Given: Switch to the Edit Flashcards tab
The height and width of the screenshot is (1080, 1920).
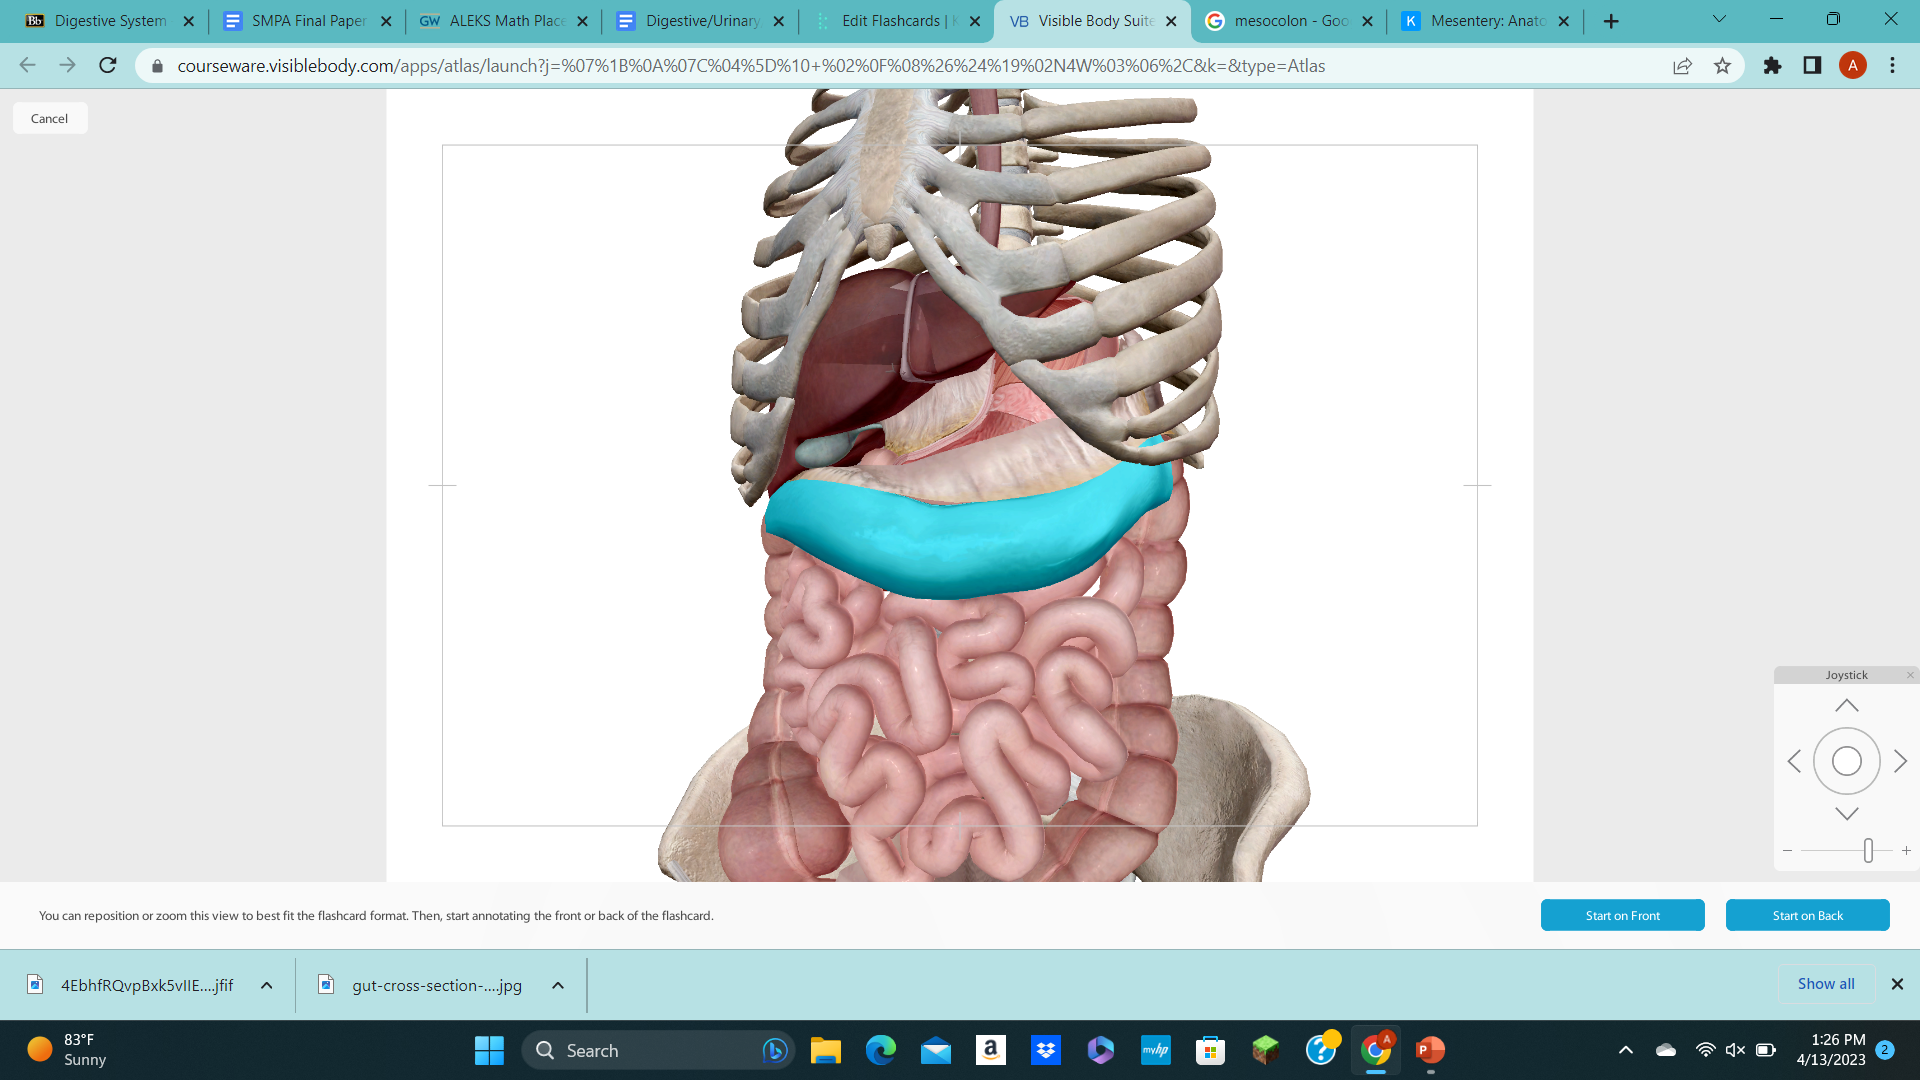Looking at the screenshot, I should tap(890, 20).
